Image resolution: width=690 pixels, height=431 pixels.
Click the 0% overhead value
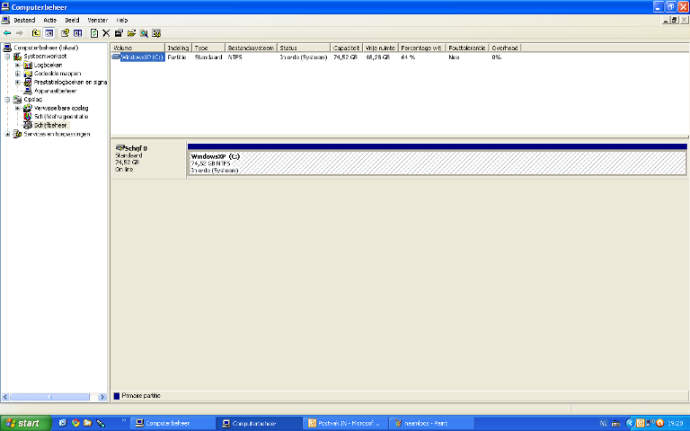tap(496, 57)
